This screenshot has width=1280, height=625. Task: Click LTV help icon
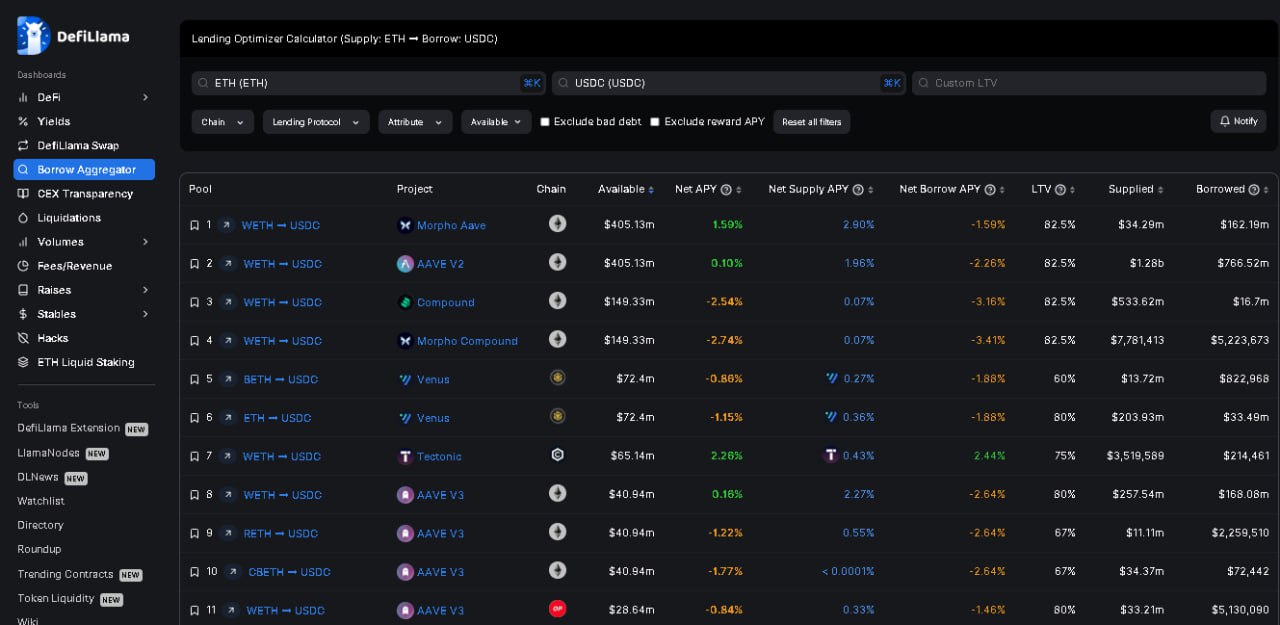click(1060, 189)
